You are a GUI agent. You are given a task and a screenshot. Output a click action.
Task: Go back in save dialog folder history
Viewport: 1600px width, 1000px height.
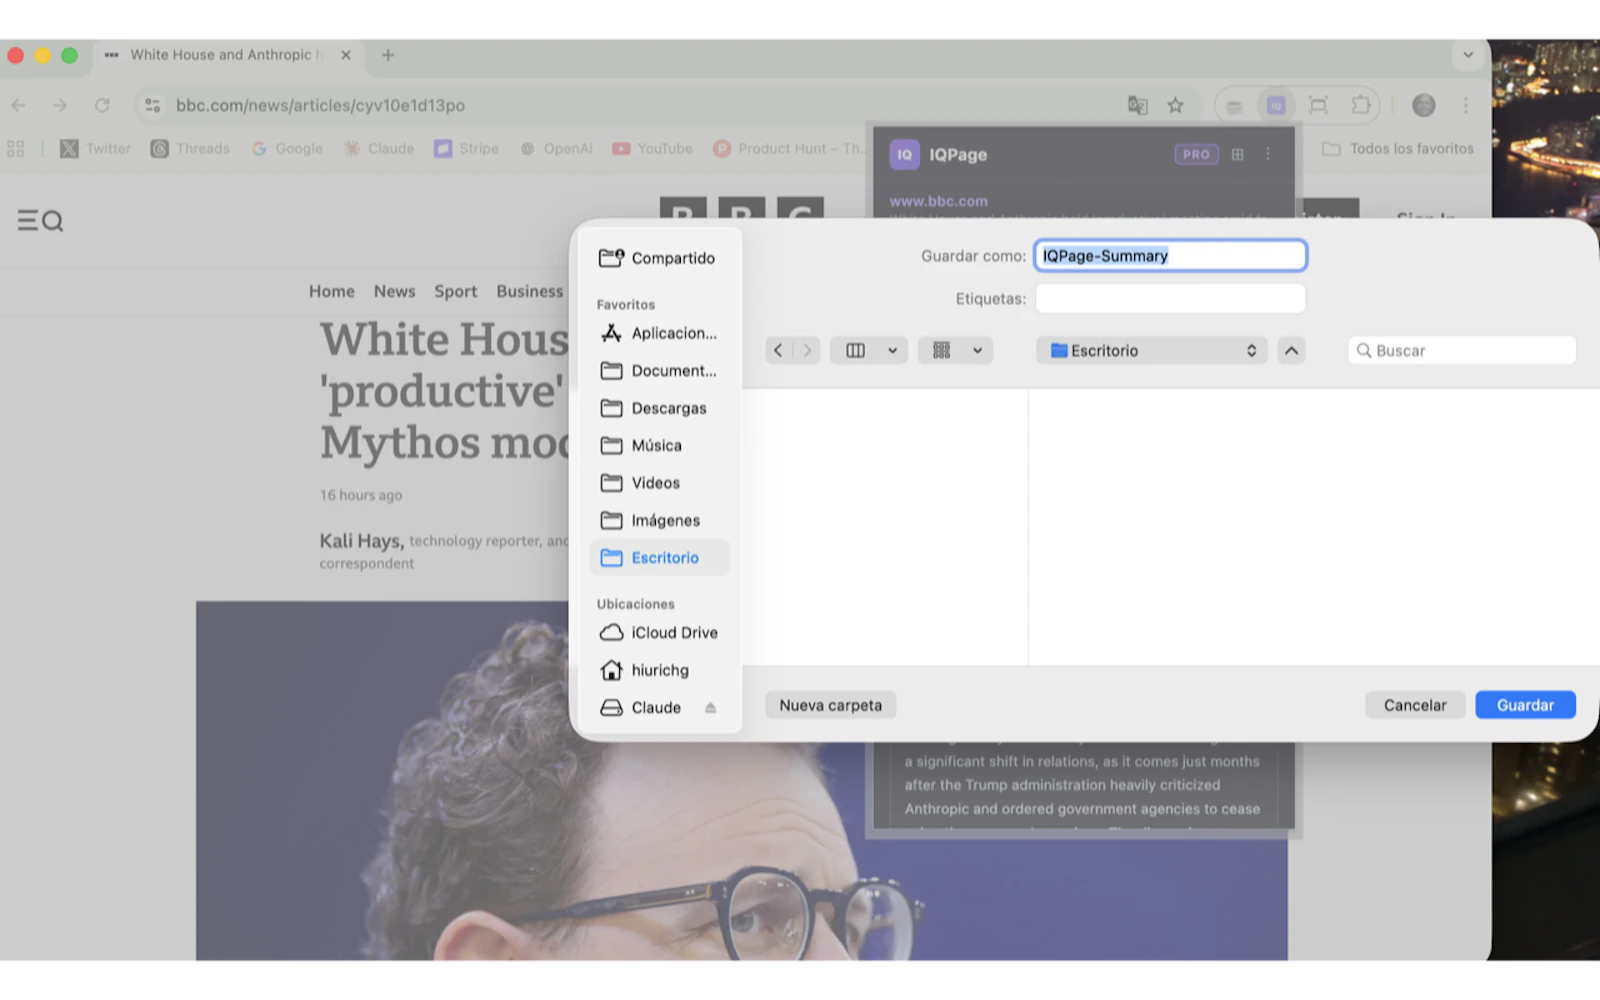(779, 351)
